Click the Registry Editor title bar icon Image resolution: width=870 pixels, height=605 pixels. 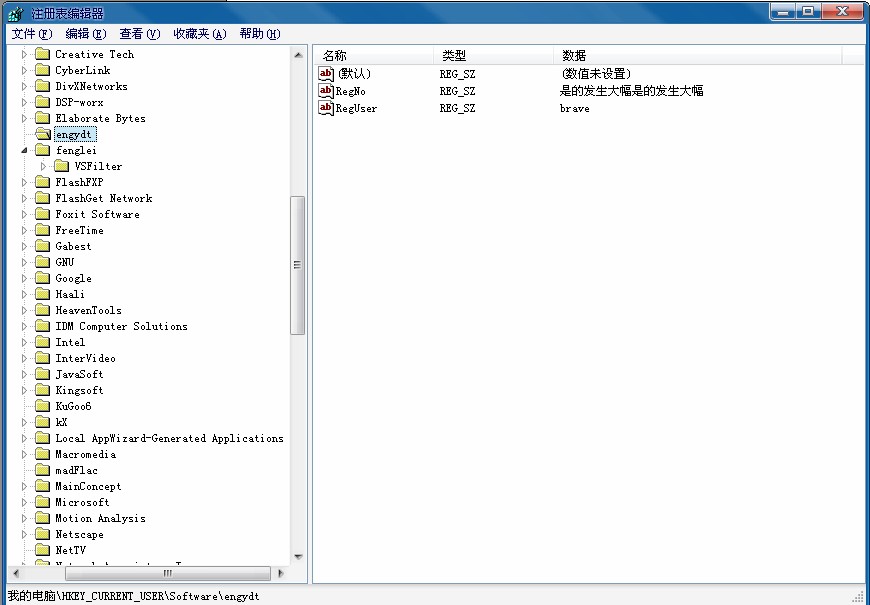(x=16, y=13)
